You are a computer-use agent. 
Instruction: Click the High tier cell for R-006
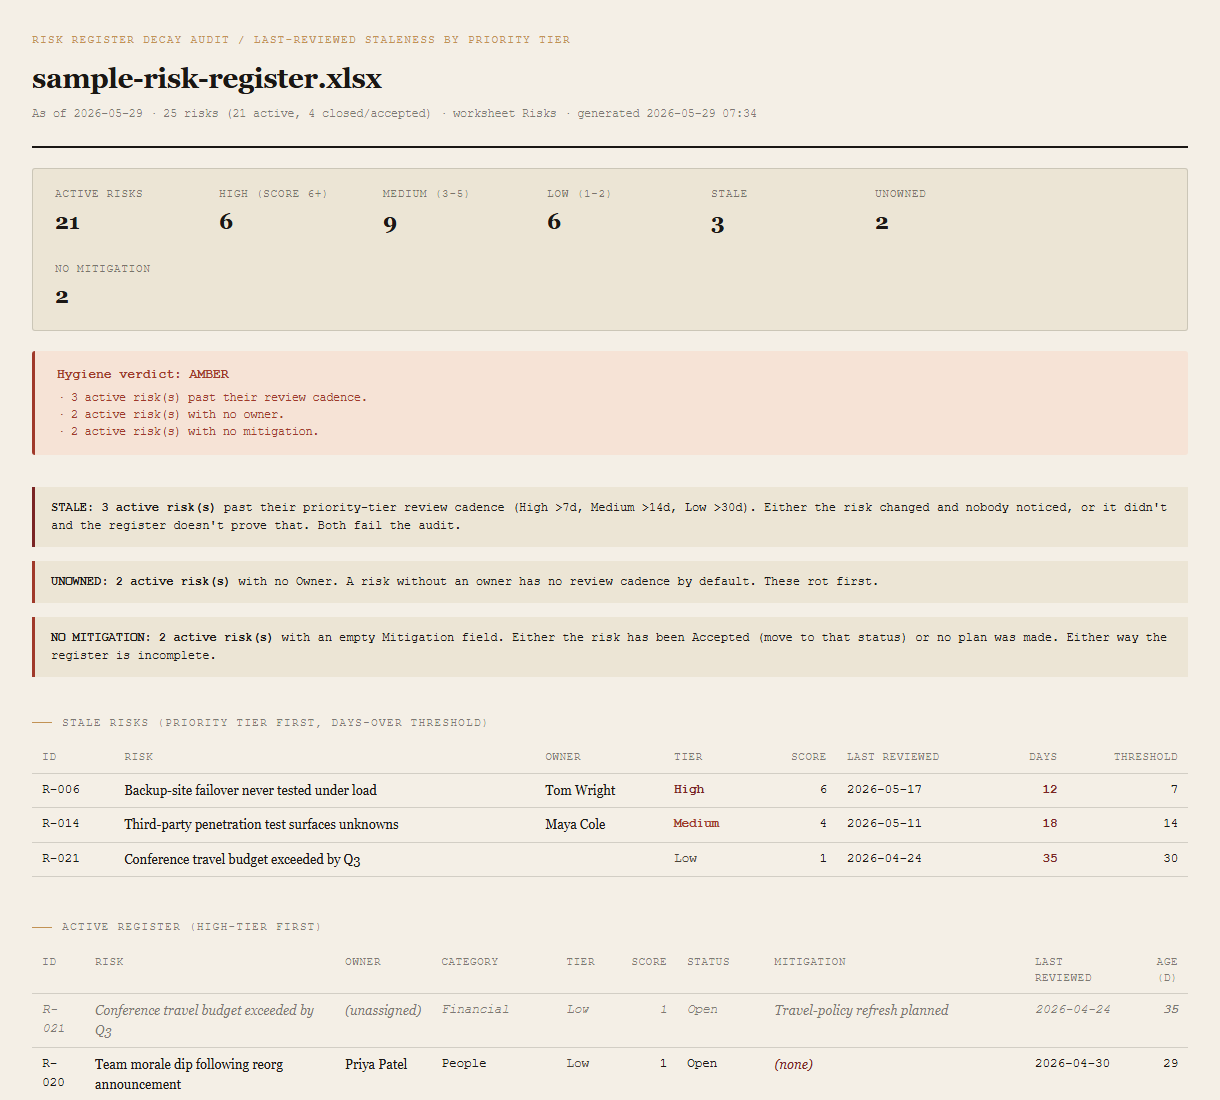pyautogui.click(x=689, y=789)
